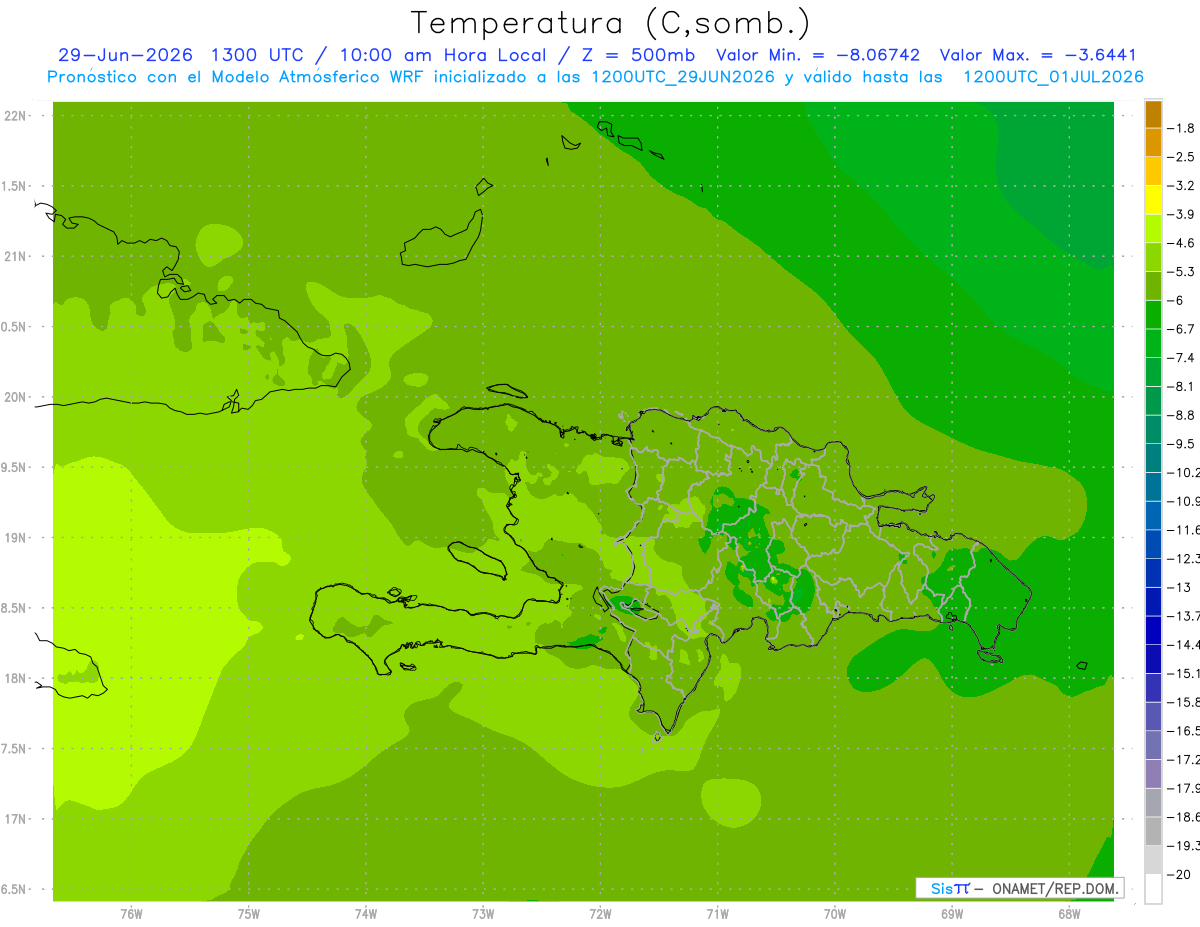The width and height of the screenshot is (1200, 927).
Task: Click the 'Valor Max. = -3.6441' text
Action: [1038, 56]
